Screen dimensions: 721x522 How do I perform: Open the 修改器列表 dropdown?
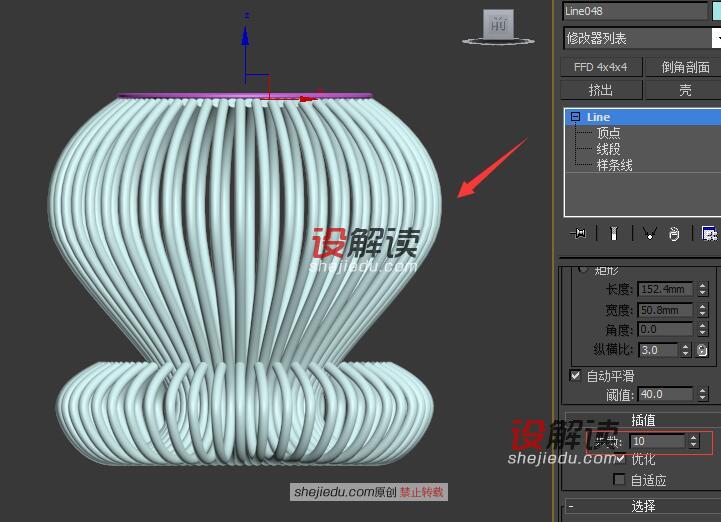pos(640,38)
